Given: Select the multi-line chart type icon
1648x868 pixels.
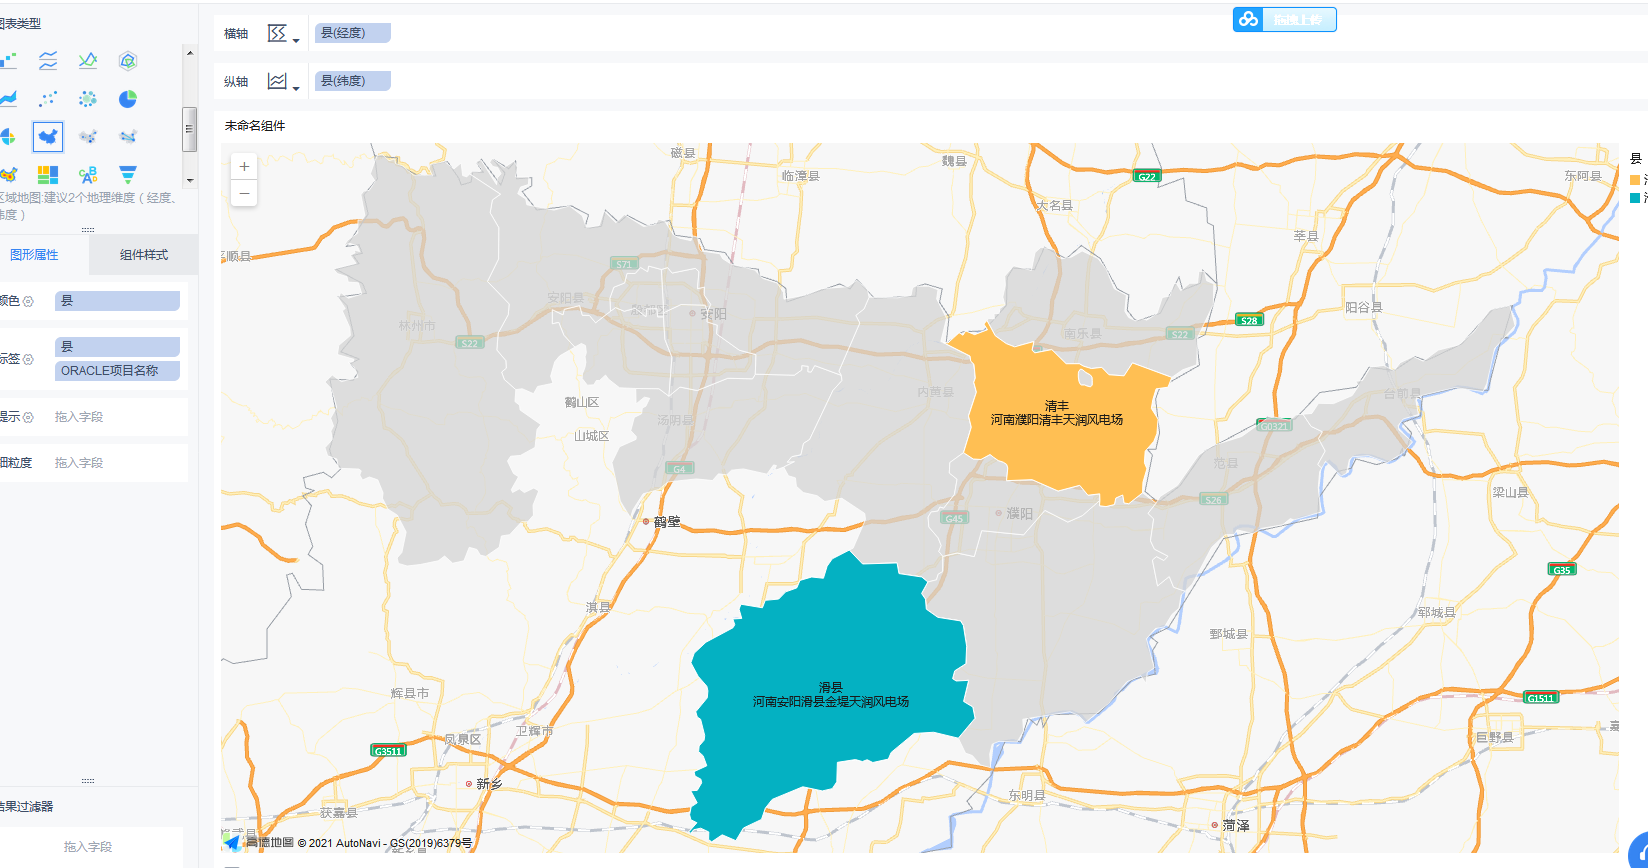Looking at the screenshot, I should (48, 61).
